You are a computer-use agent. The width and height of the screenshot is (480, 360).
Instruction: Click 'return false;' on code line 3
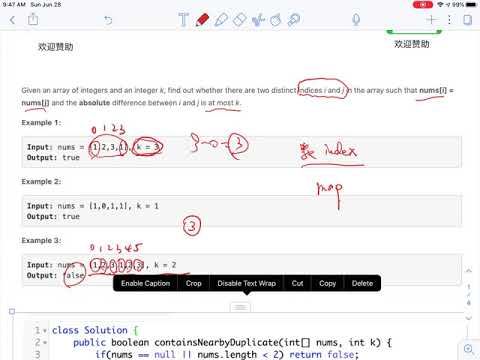tap(324, 354)
